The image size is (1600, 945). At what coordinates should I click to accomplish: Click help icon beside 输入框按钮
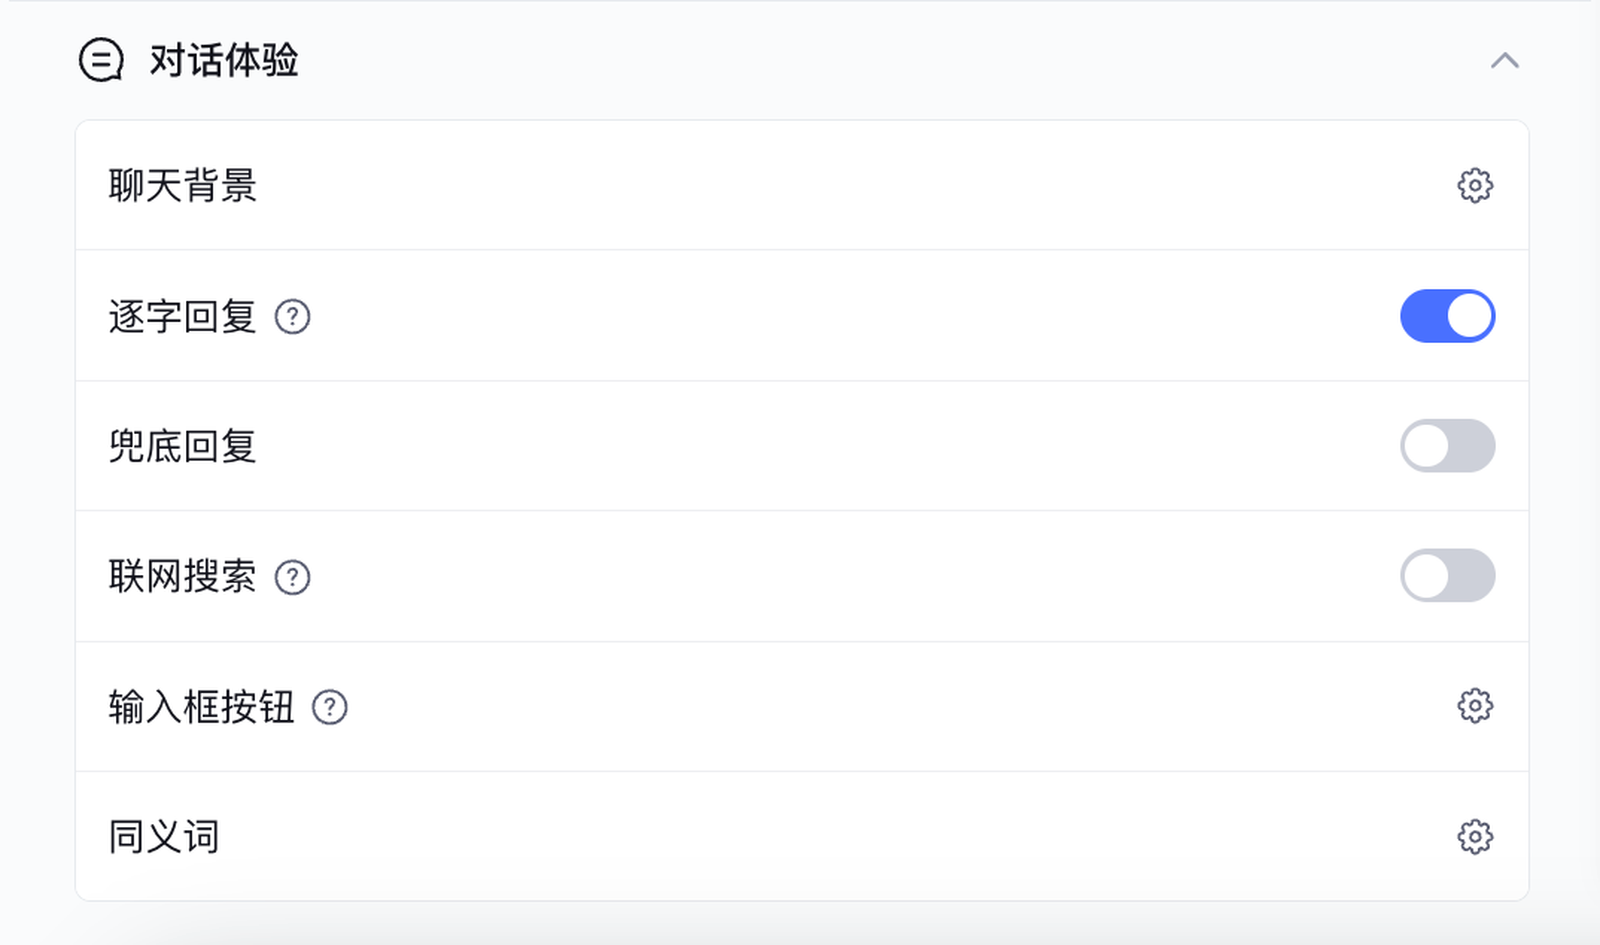[x=330, y=707]
